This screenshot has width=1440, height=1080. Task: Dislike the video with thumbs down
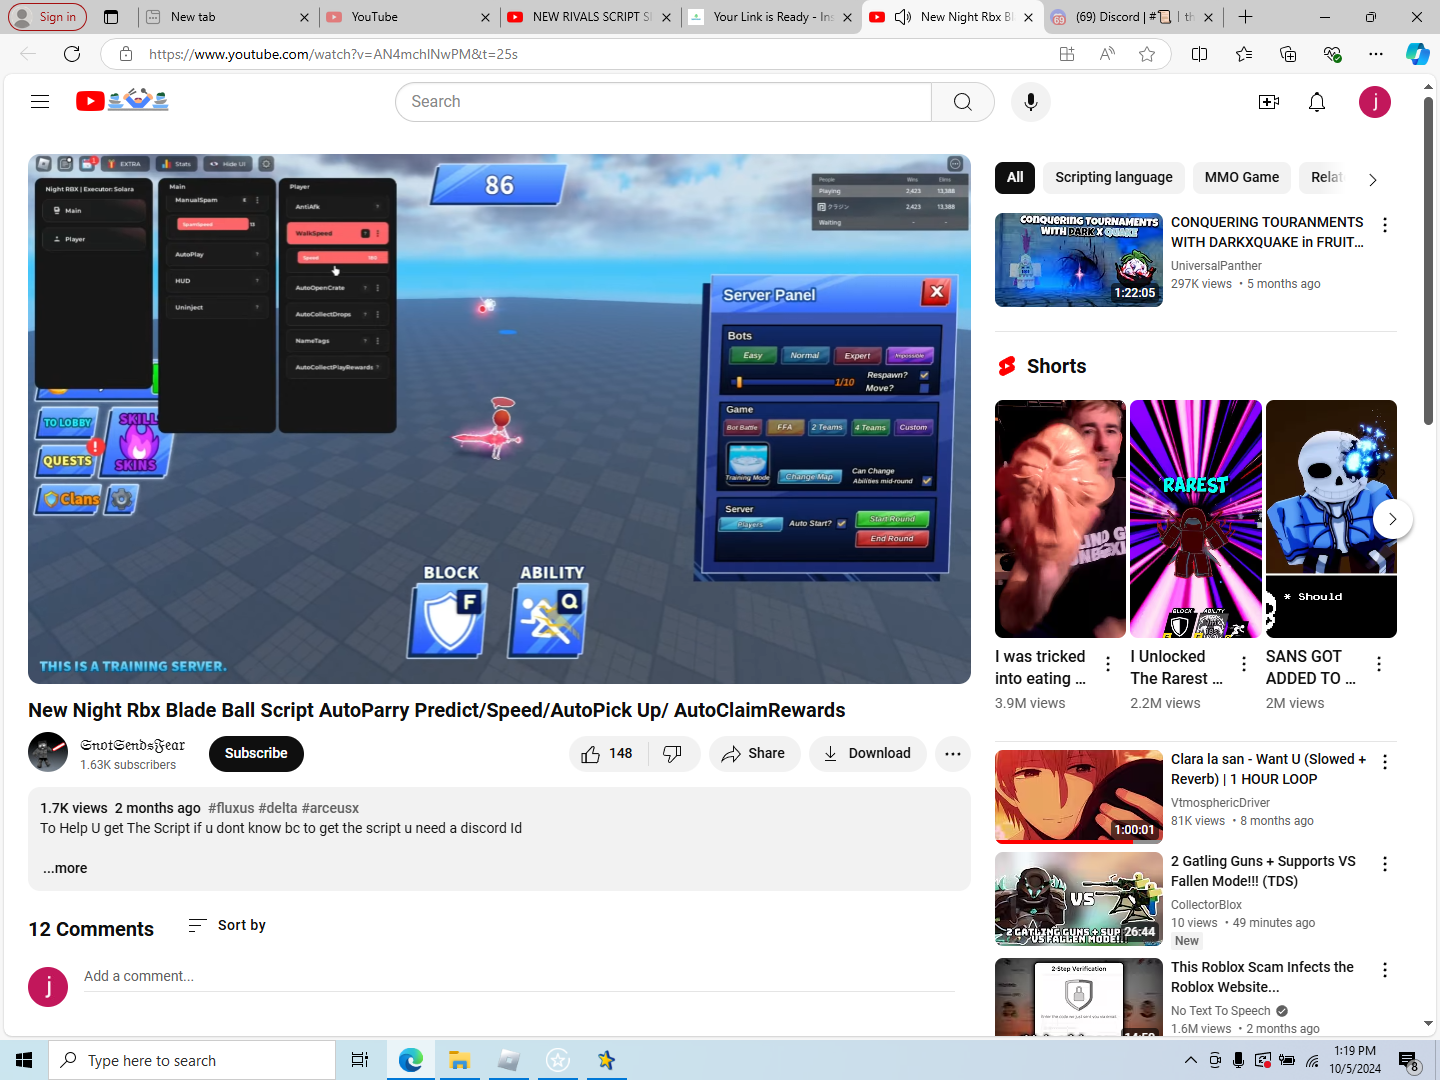coord(673,754)
